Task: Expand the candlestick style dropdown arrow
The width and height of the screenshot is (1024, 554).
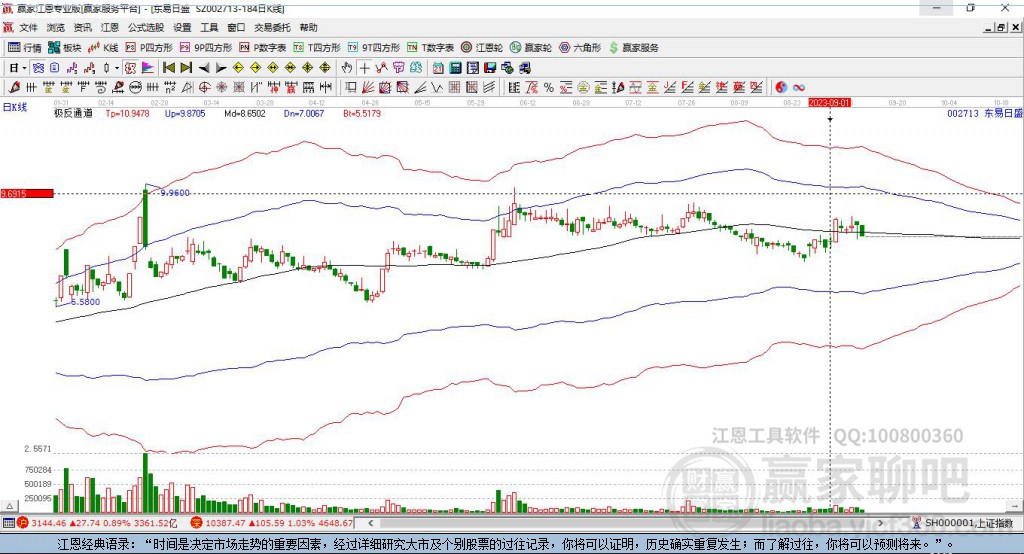Action: [x=117, y=68]
